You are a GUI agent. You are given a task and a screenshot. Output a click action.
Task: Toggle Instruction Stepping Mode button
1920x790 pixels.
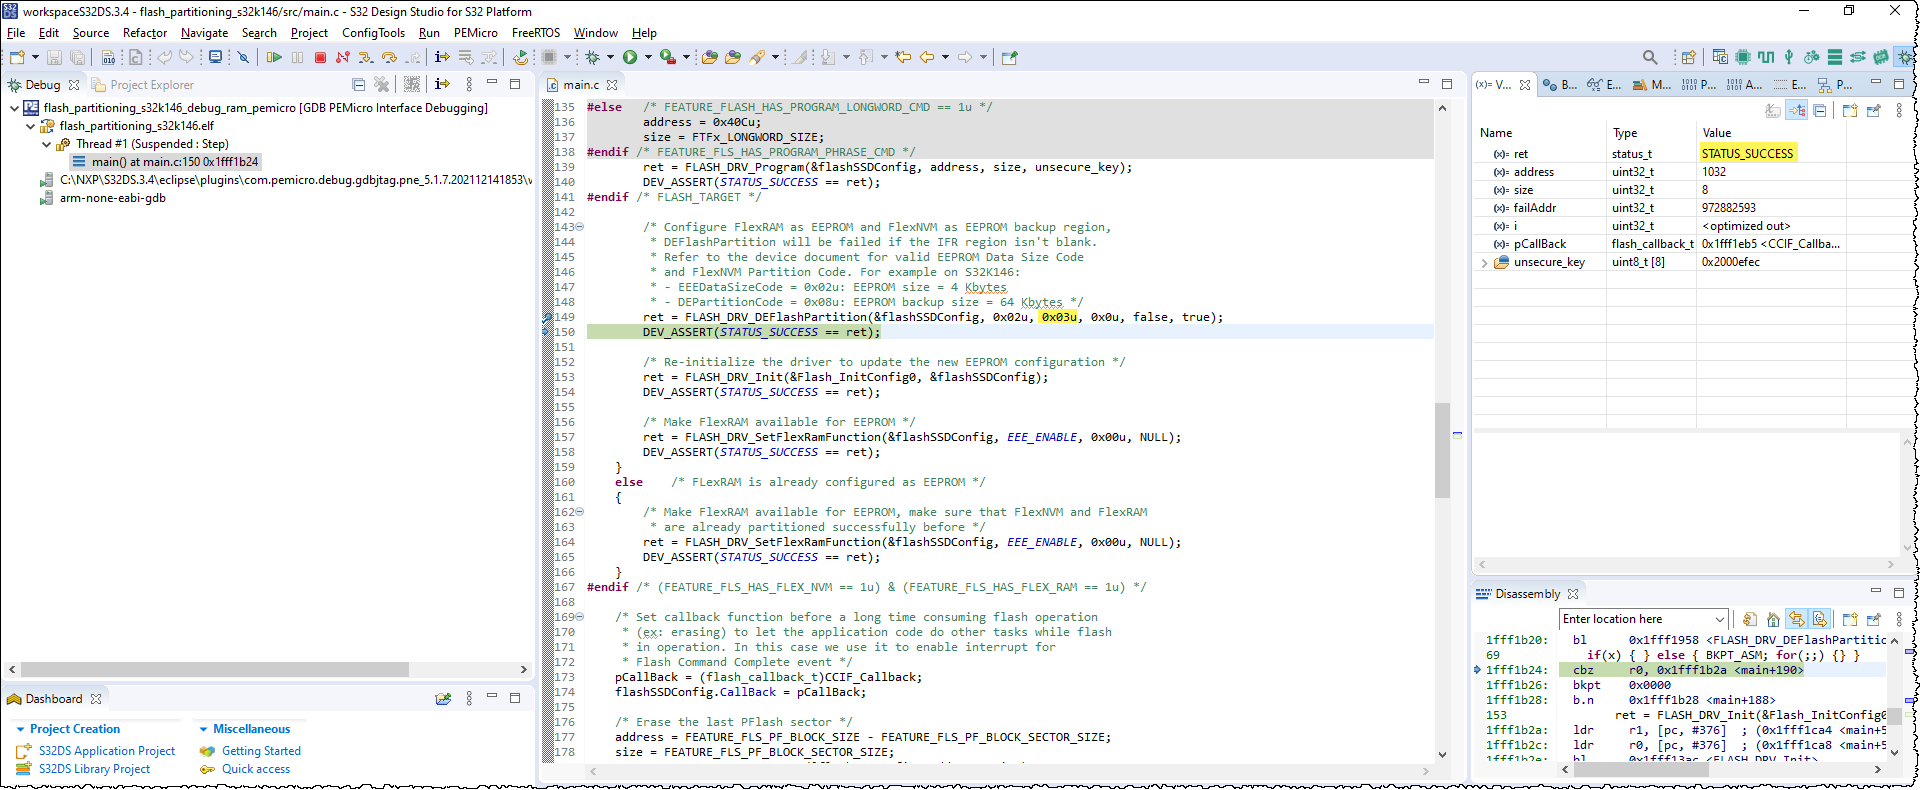pos(442,58)
